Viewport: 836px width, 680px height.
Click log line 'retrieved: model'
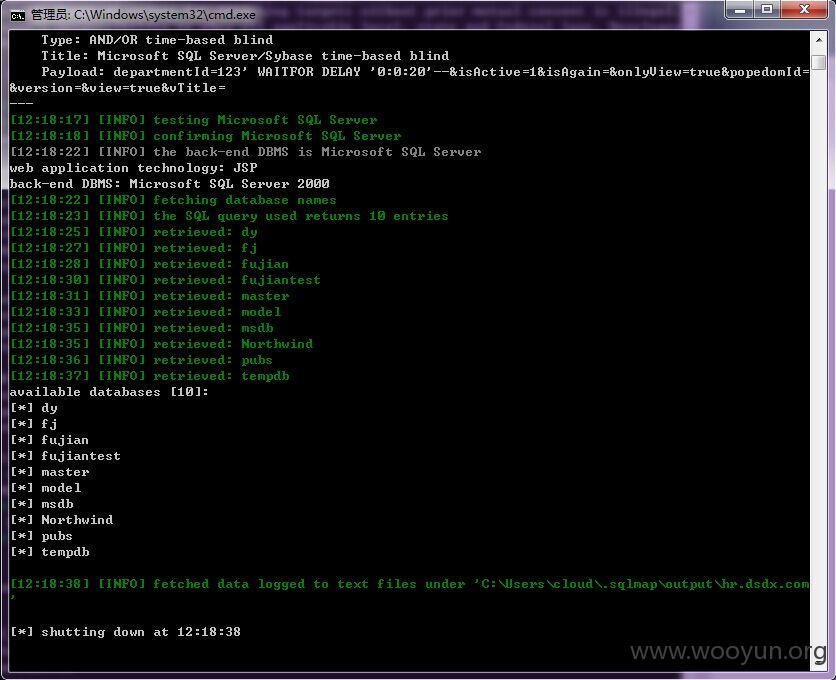146,312
